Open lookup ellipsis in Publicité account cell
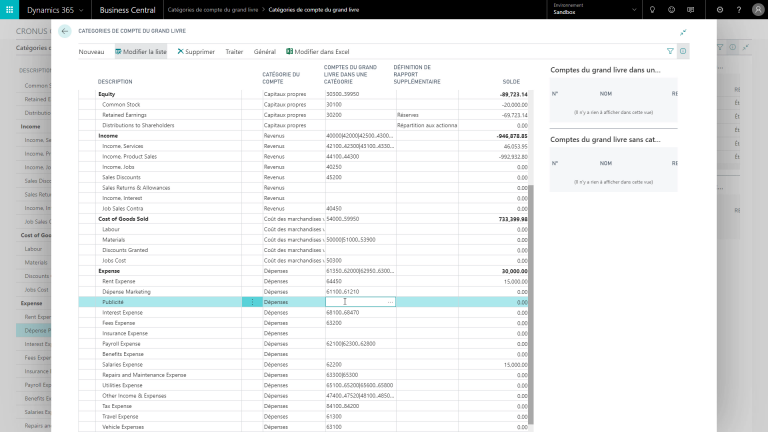 [390, 302]
